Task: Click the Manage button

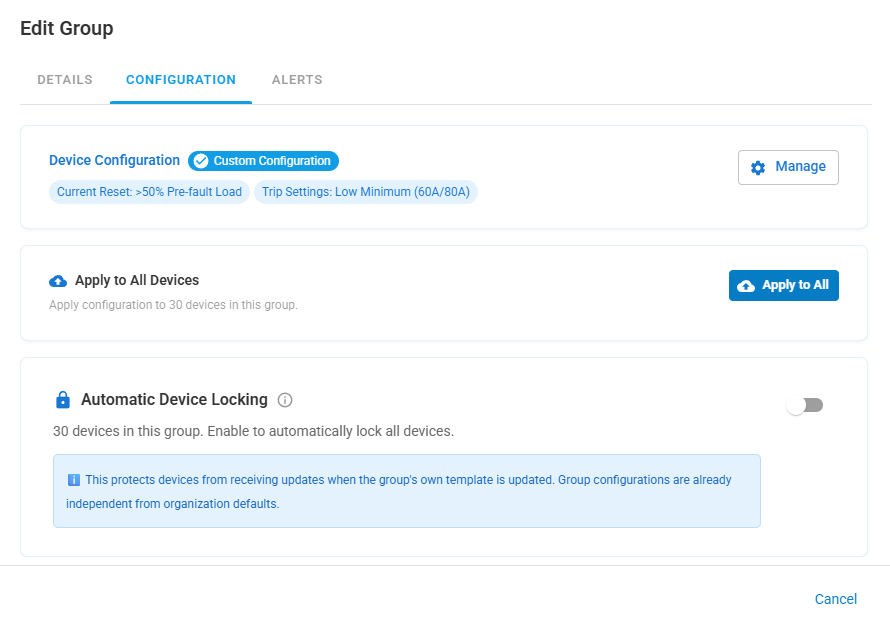Action: [x=788, y=167]
